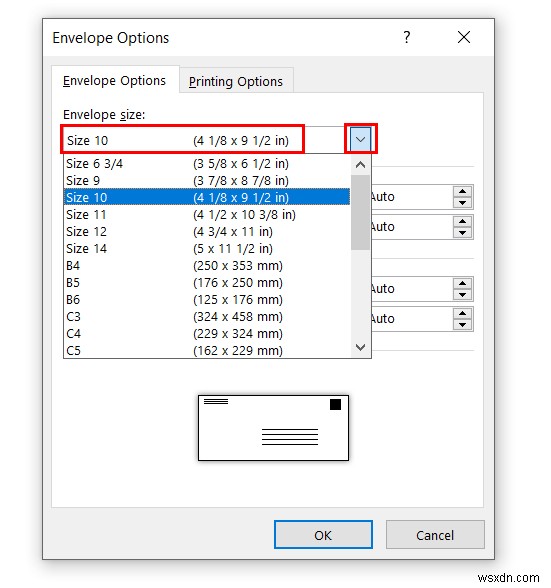This screenshot has height=588, width=551.
Task: Pick Size 12 (4 3/4 x 11 in)
Action: pyautogui.click(x=207, y=231)
